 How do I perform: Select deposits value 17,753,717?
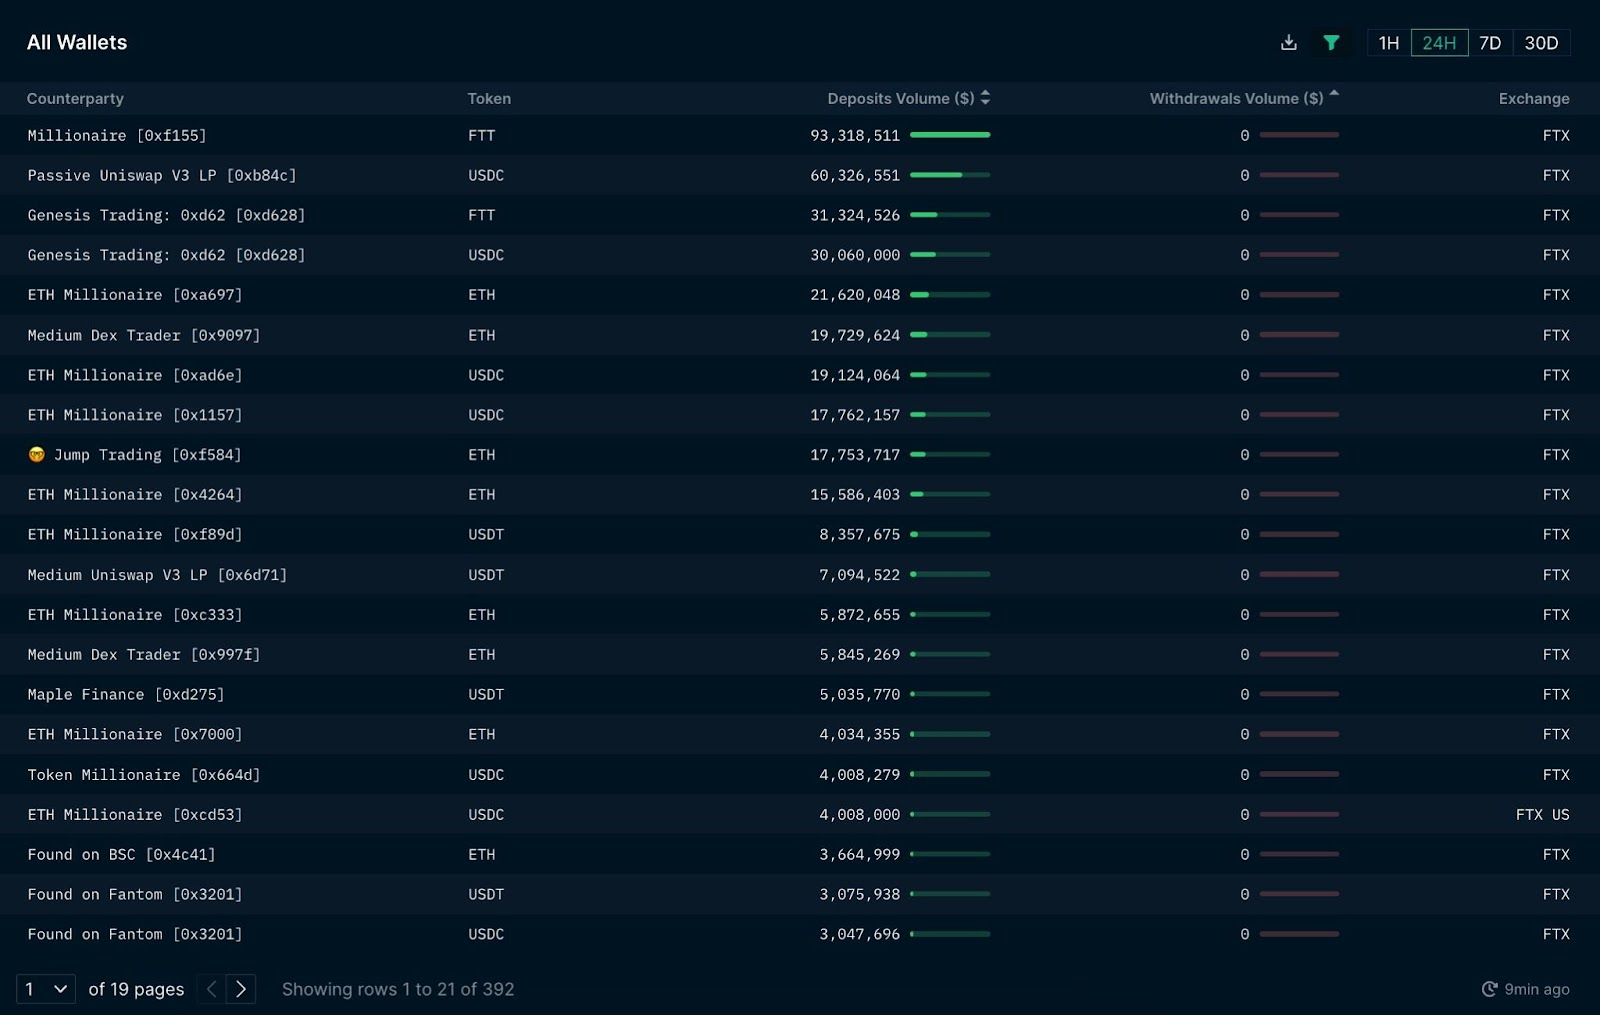[x=855, y=455]
